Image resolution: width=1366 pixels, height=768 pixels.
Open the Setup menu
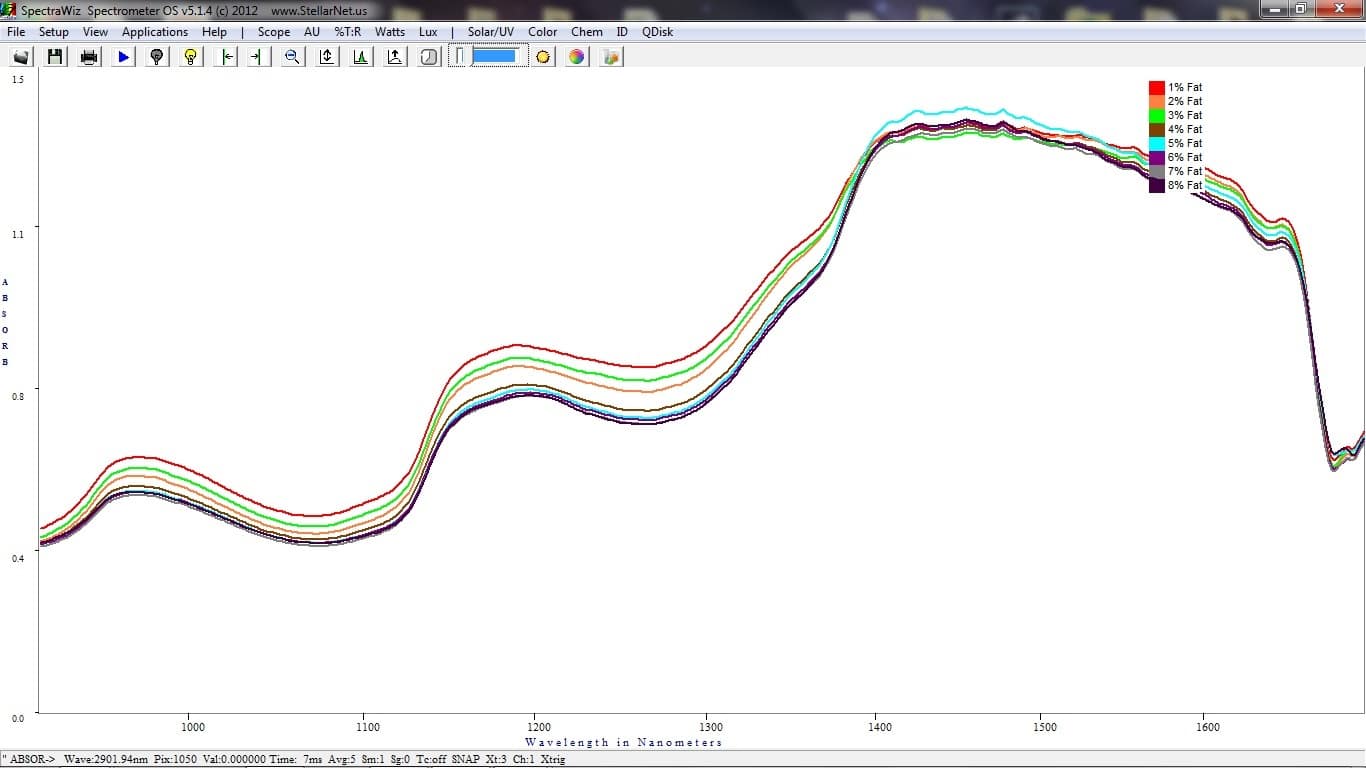click(x=54, y=32)
